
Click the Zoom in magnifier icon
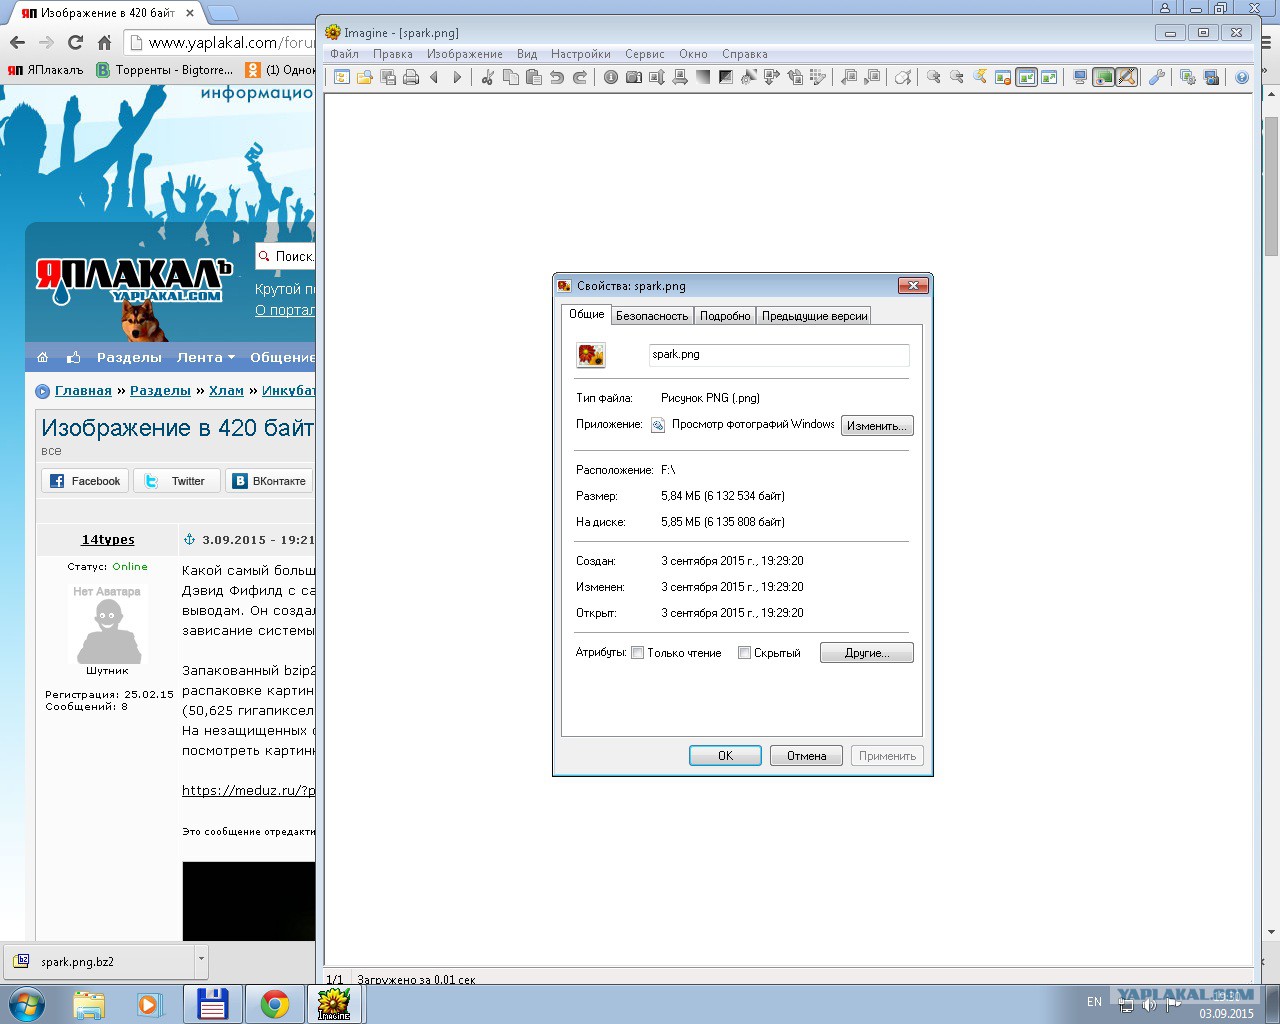pyautogui.click(x=933, y=77)
